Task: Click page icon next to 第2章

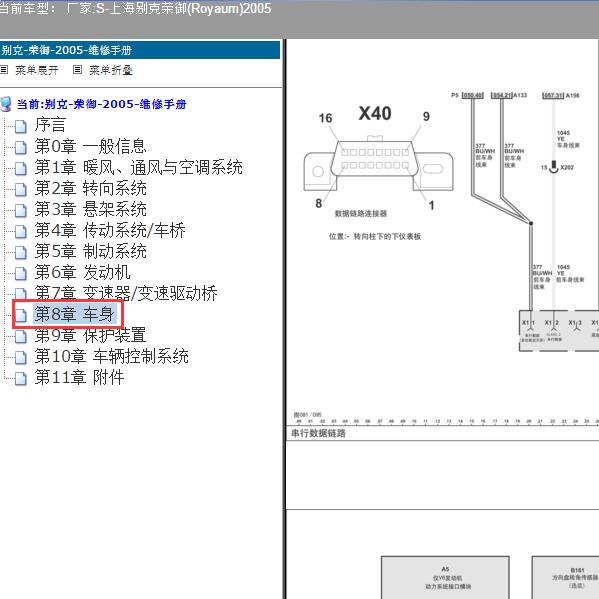Action: click(21, 189)
